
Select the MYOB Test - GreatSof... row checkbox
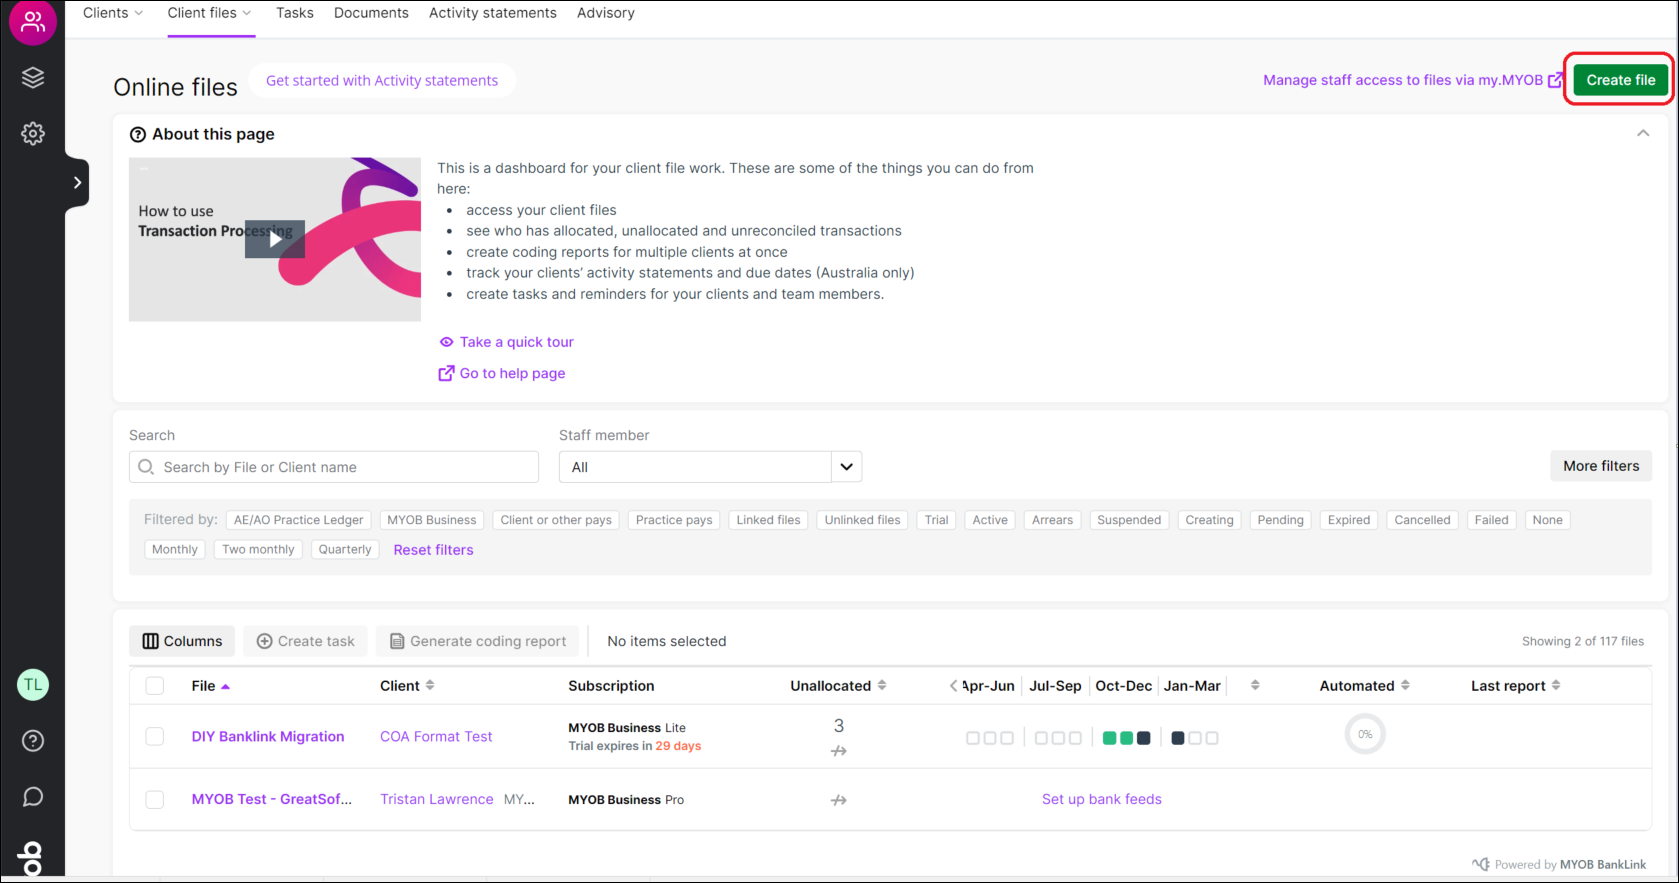click(x=155, y=800)
